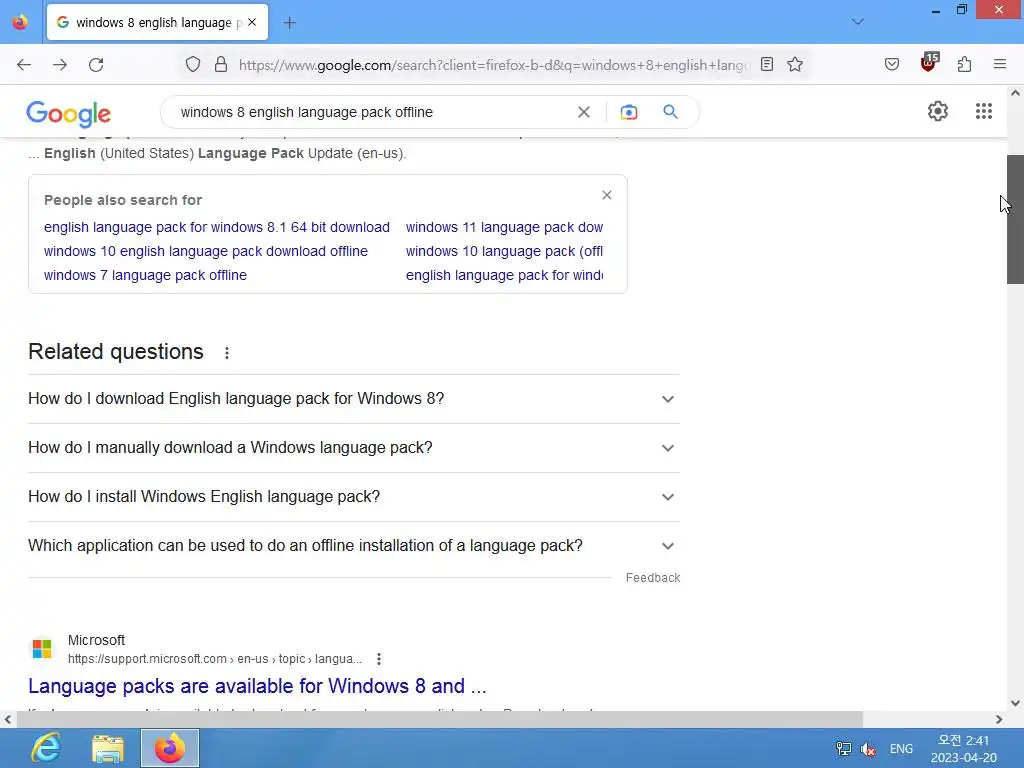
Task: Send feedback on related questions
Action: [652, 578]
